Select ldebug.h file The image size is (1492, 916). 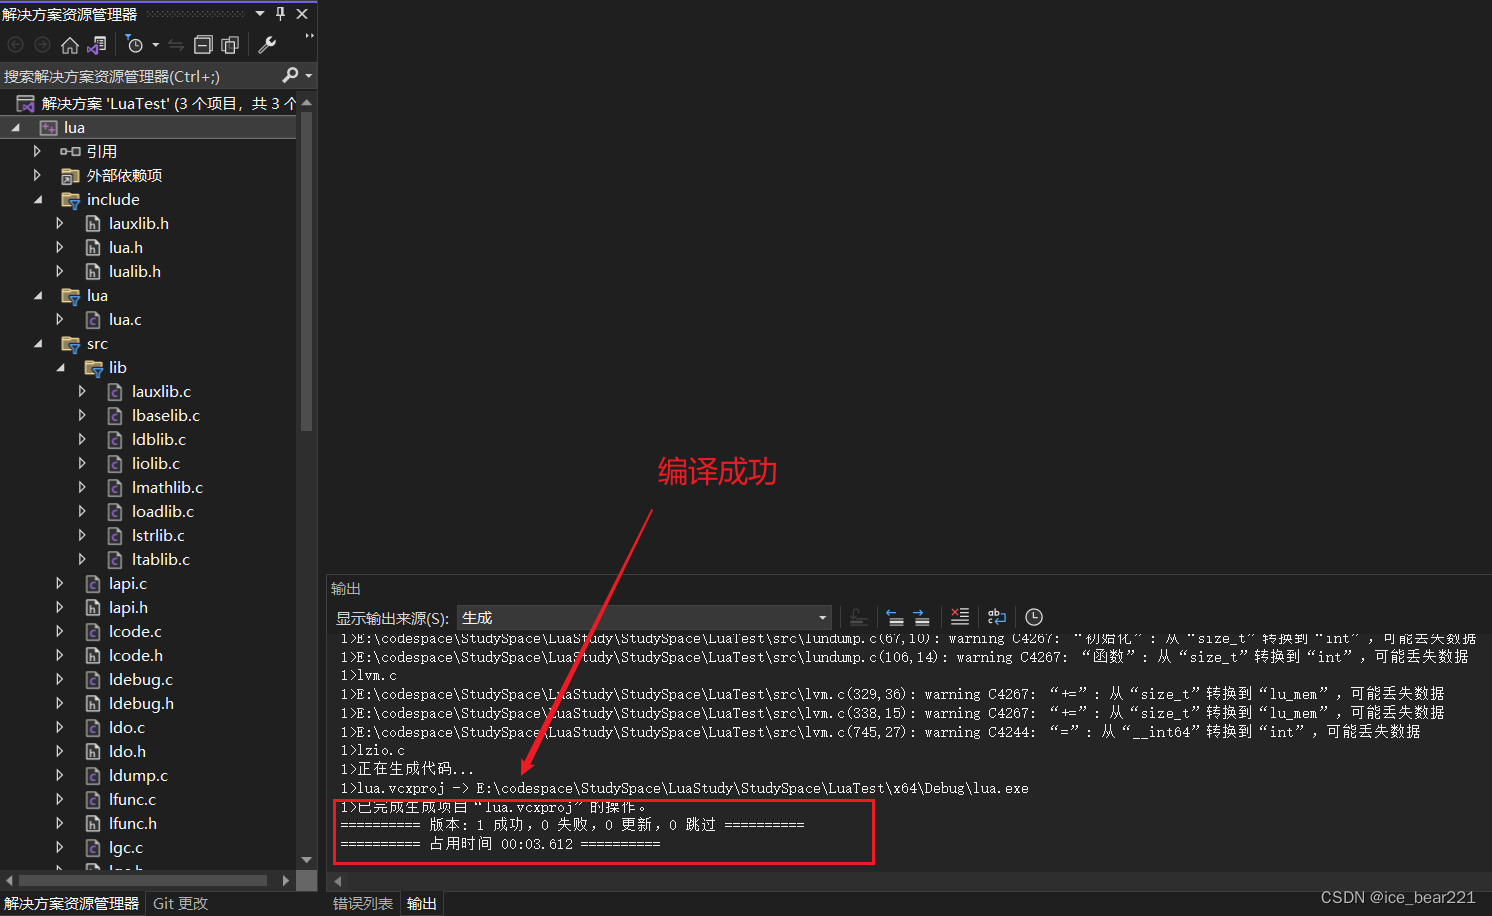tap(141, 704)
